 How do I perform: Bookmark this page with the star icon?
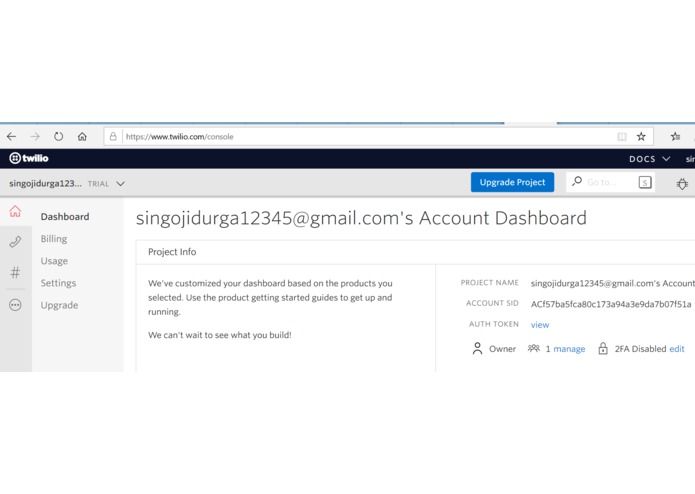641,136
